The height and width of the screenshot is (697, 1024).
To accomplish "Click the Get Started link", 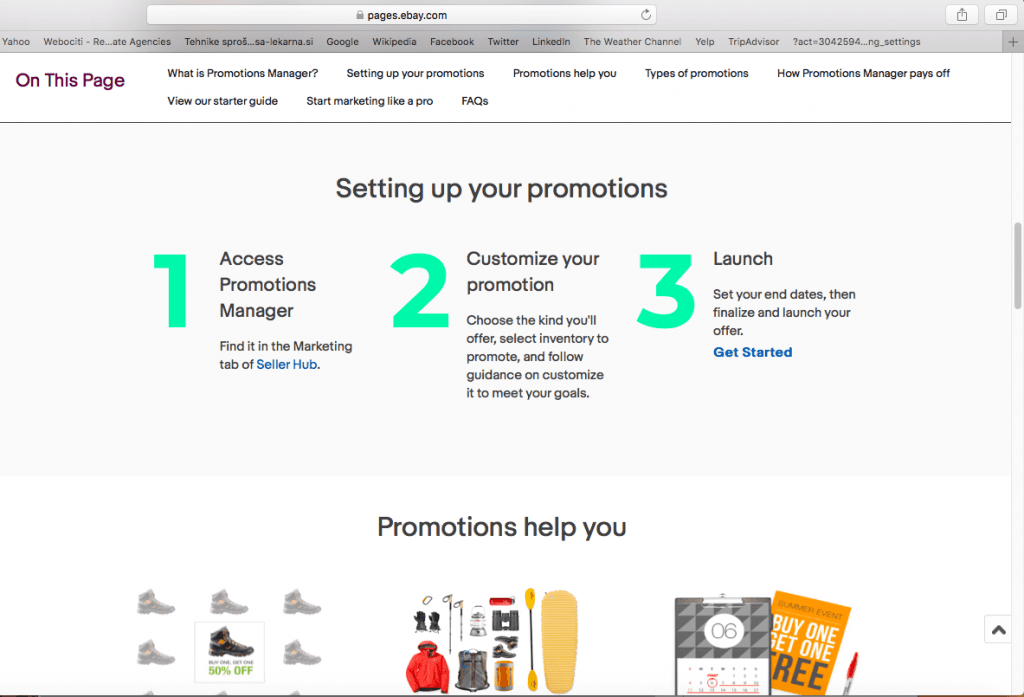I will coord(752,352).
